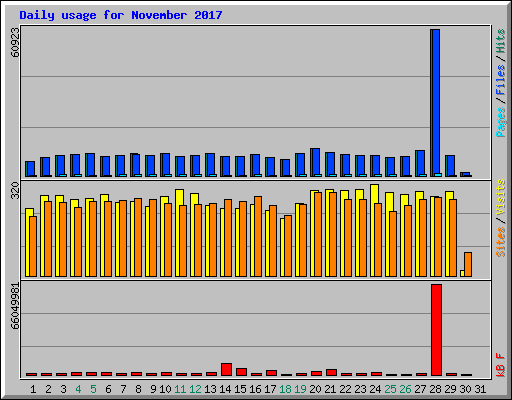Click the blue hits bar for day 27

pyautogui.click(x=421, y=163)
